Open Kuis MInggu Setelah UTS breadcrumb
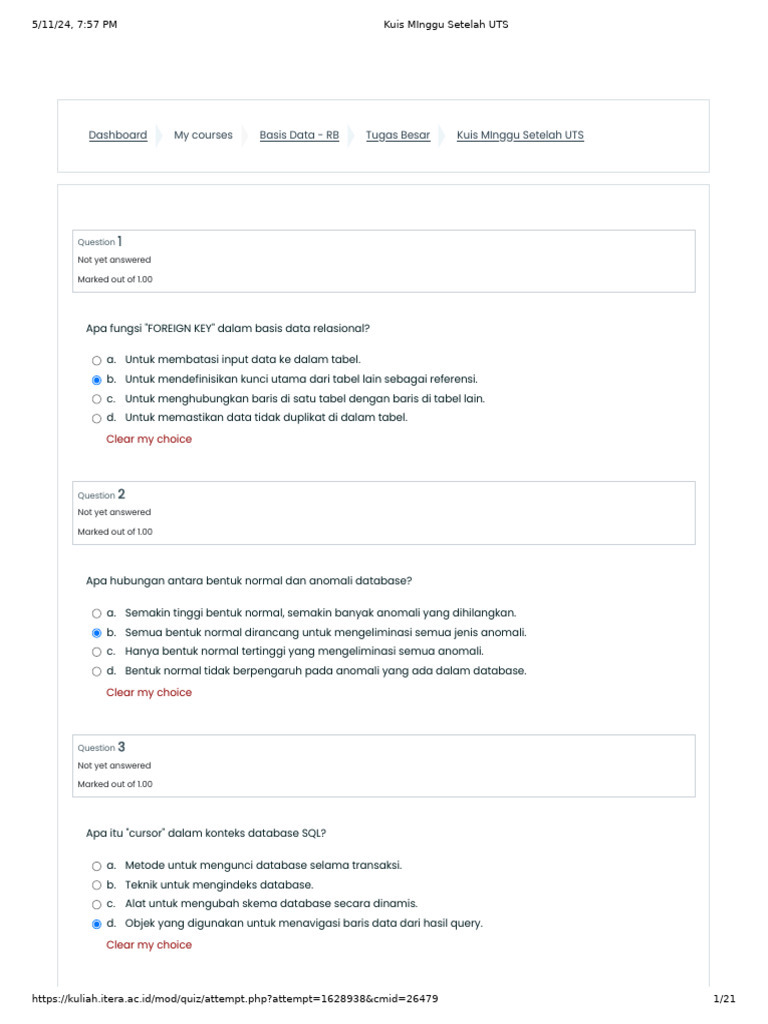This screenshot has height=1024, width=768. (x=520, y=135)
